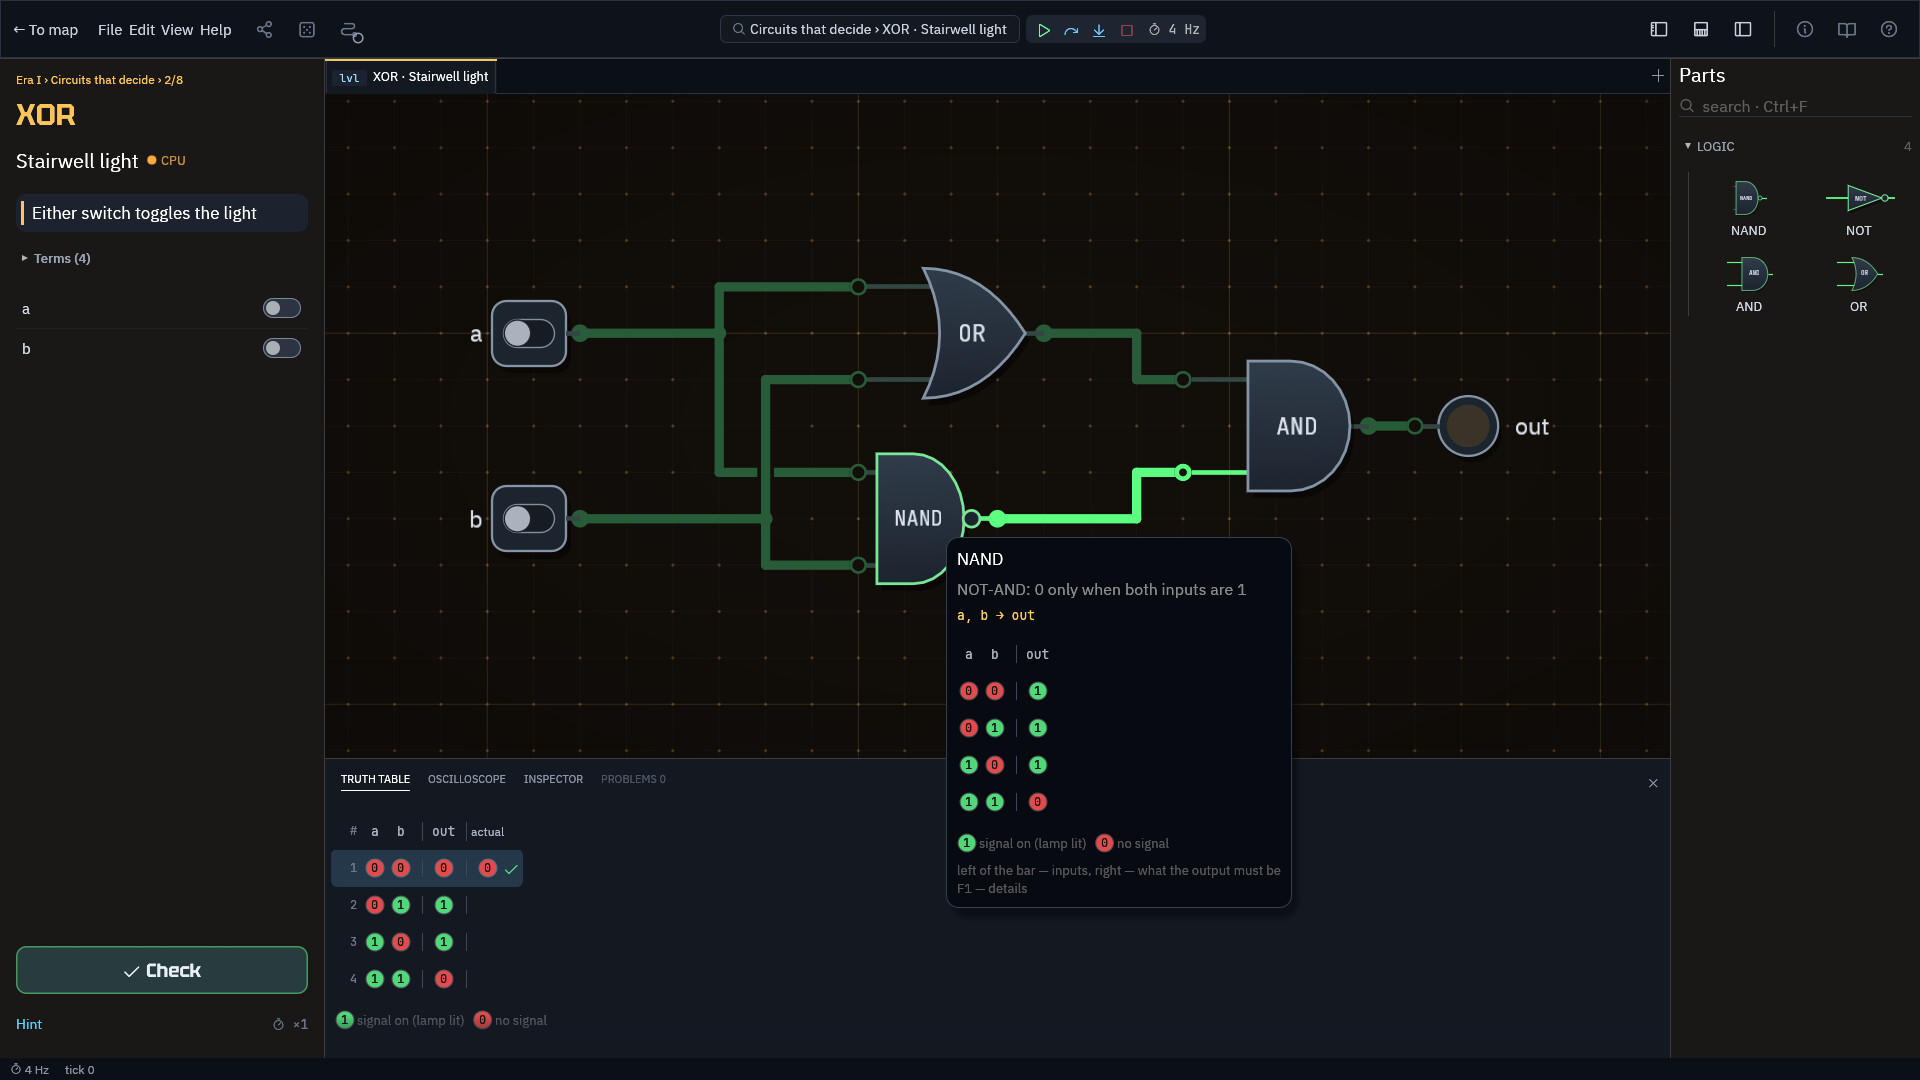Toggle the bottom panel layout icon
This screenshot has width=1920, height=1080.
click(1701, 30)
